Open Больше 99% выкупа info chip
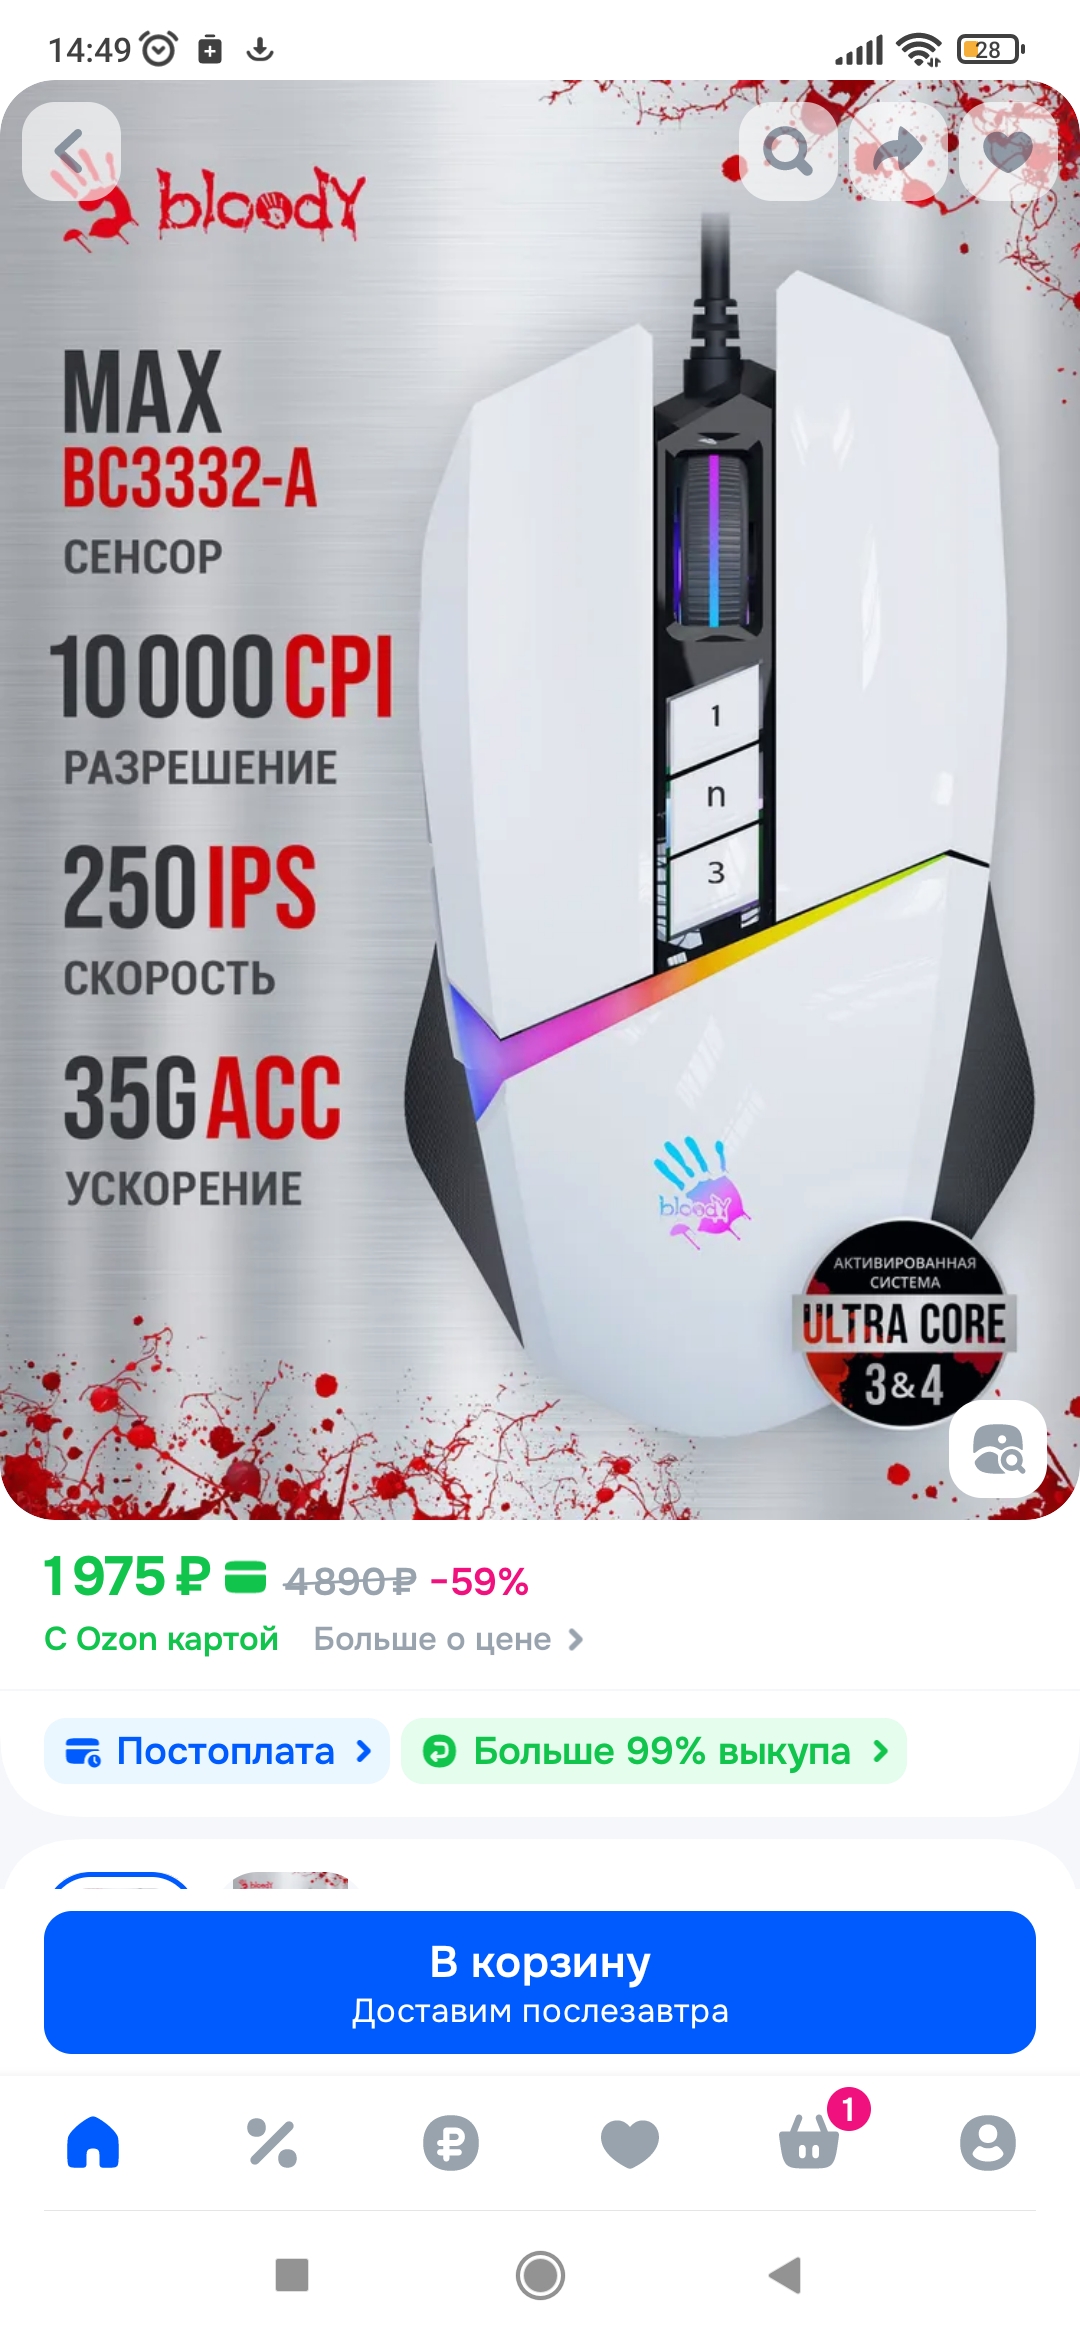This screenshot has height=2340, width=1080. click(x=654, y=1751)
